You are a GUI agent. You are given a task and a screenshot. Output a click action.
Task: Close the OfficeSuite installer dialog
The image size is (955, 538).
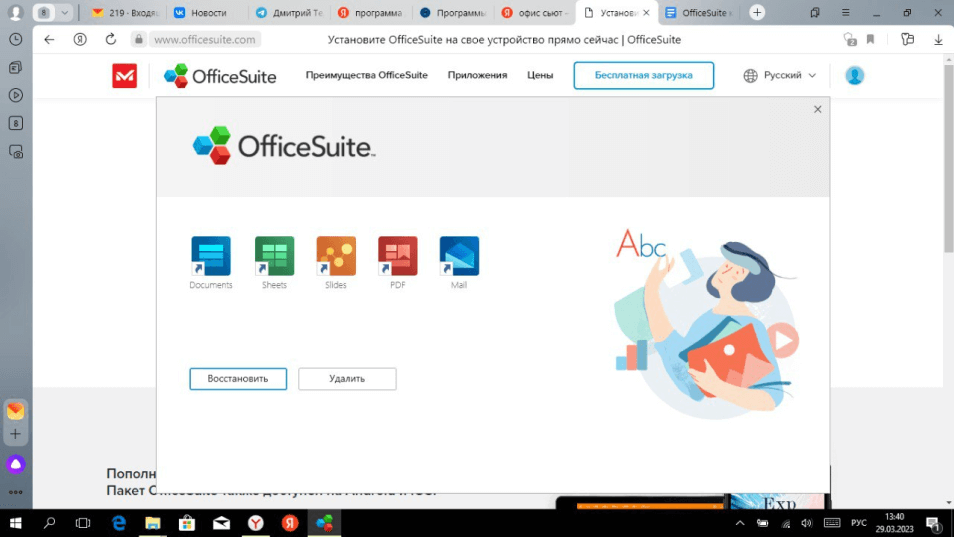(x=817, y=109)
